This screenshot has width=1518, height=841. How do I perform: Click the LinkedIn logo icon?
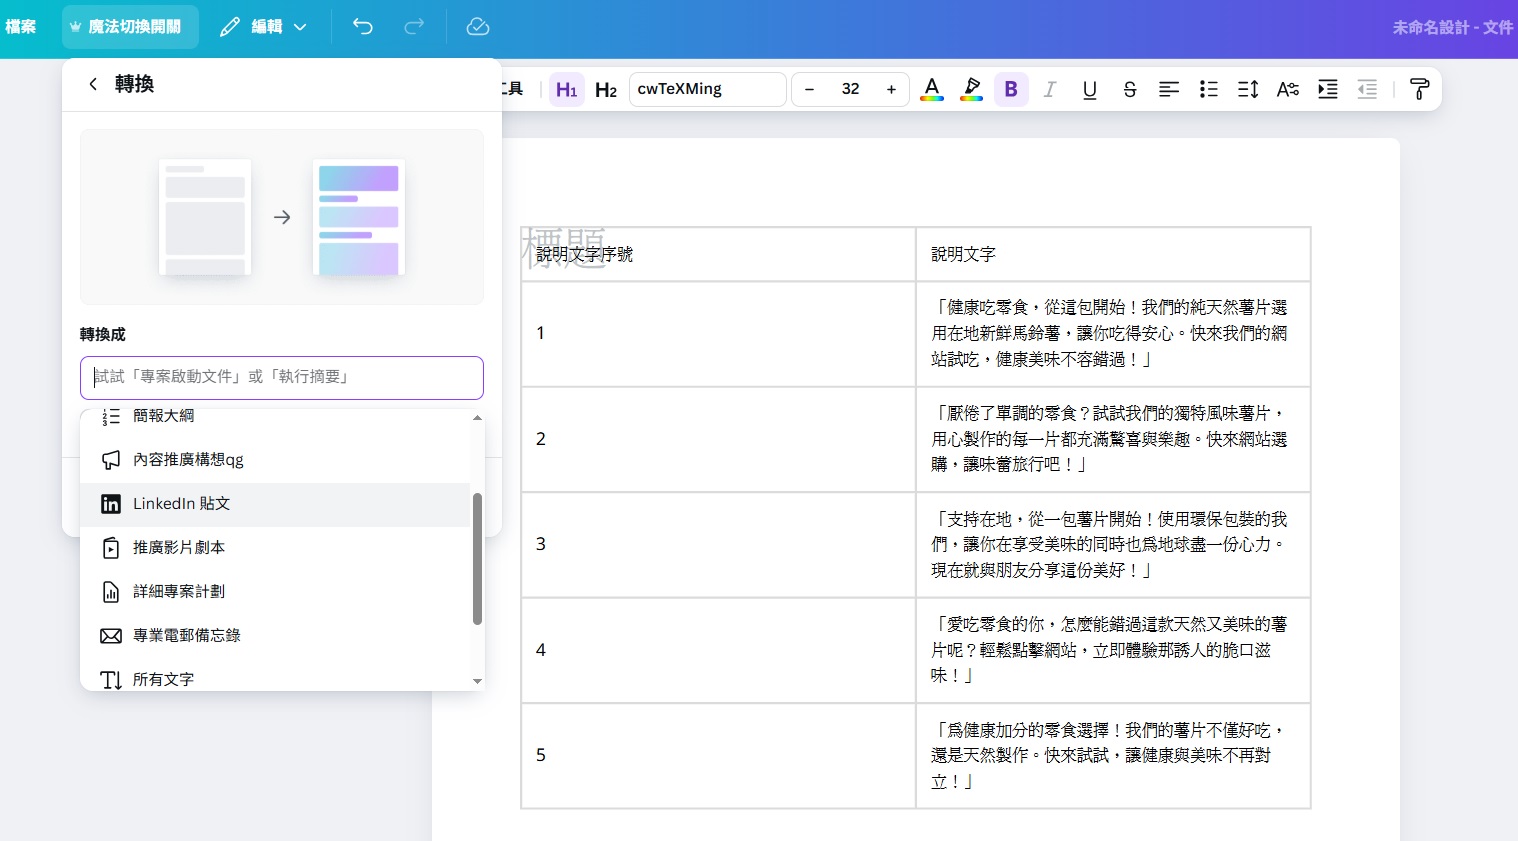click(111, 504)
